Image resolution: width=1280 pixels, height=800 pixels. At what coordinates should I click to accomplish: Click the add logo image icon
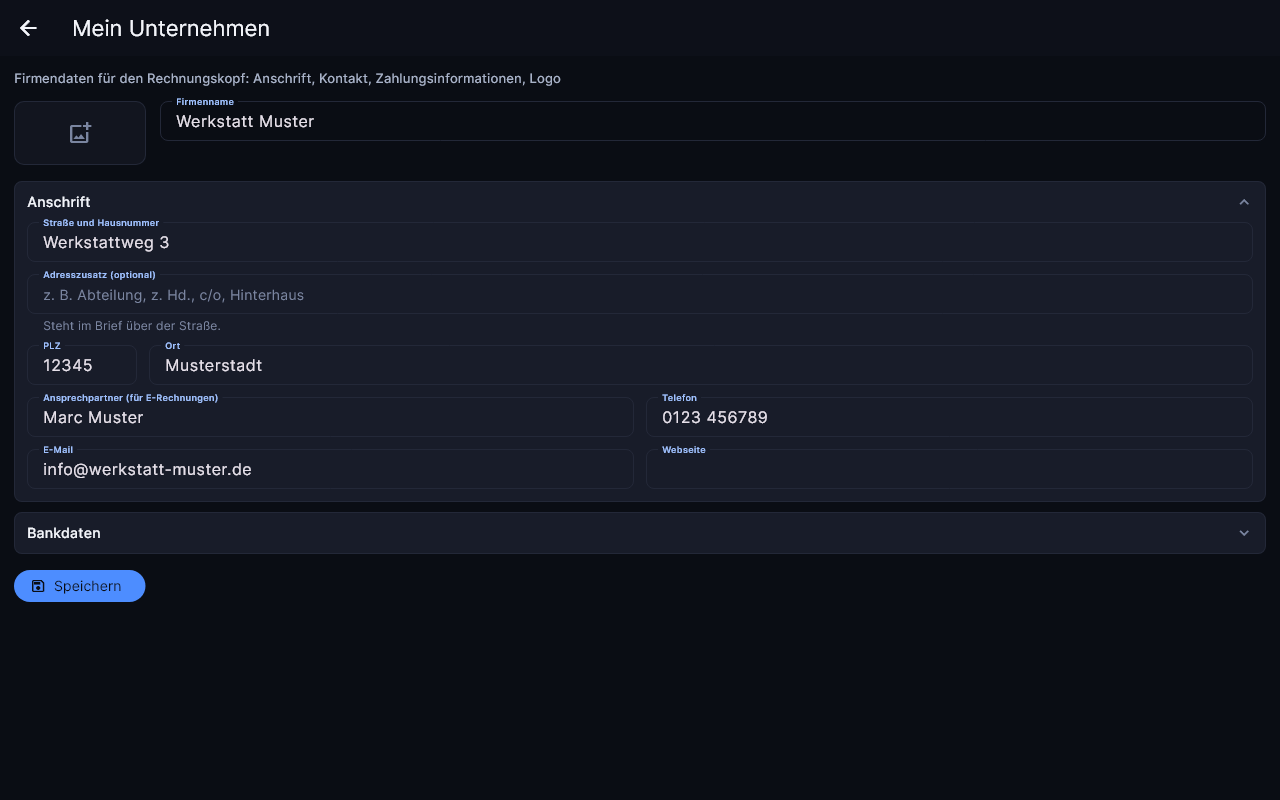point(80,133)
